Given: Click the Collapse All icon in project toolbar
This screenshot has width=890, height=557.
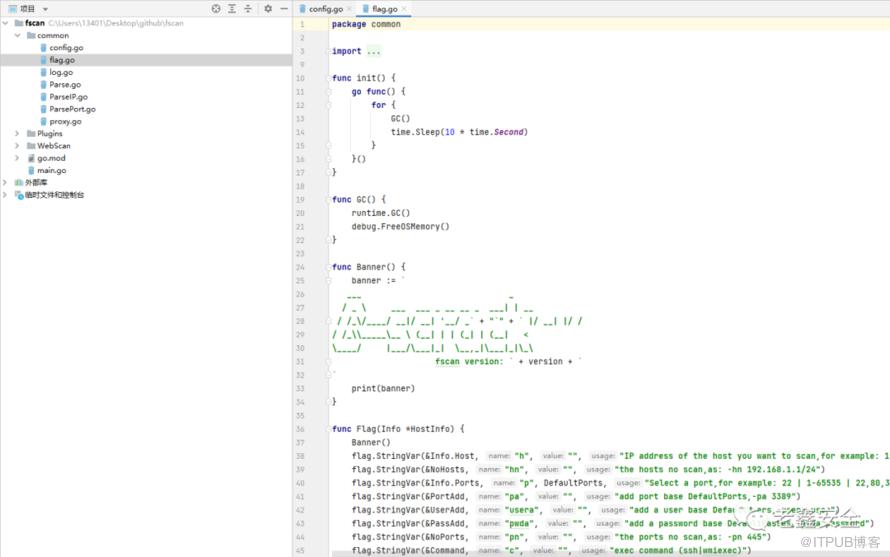Looking at the screenshot, I should click(x=248, y=8).
